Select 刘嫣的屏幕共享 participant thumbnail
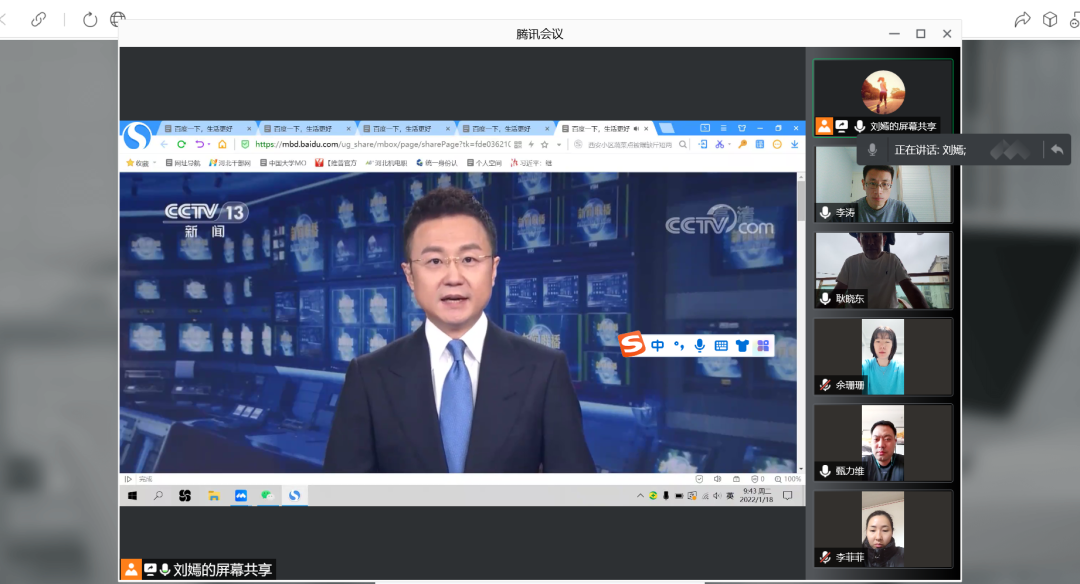Image resolution: width=1080 pixels, height=584 pixels. pos(883,97)
